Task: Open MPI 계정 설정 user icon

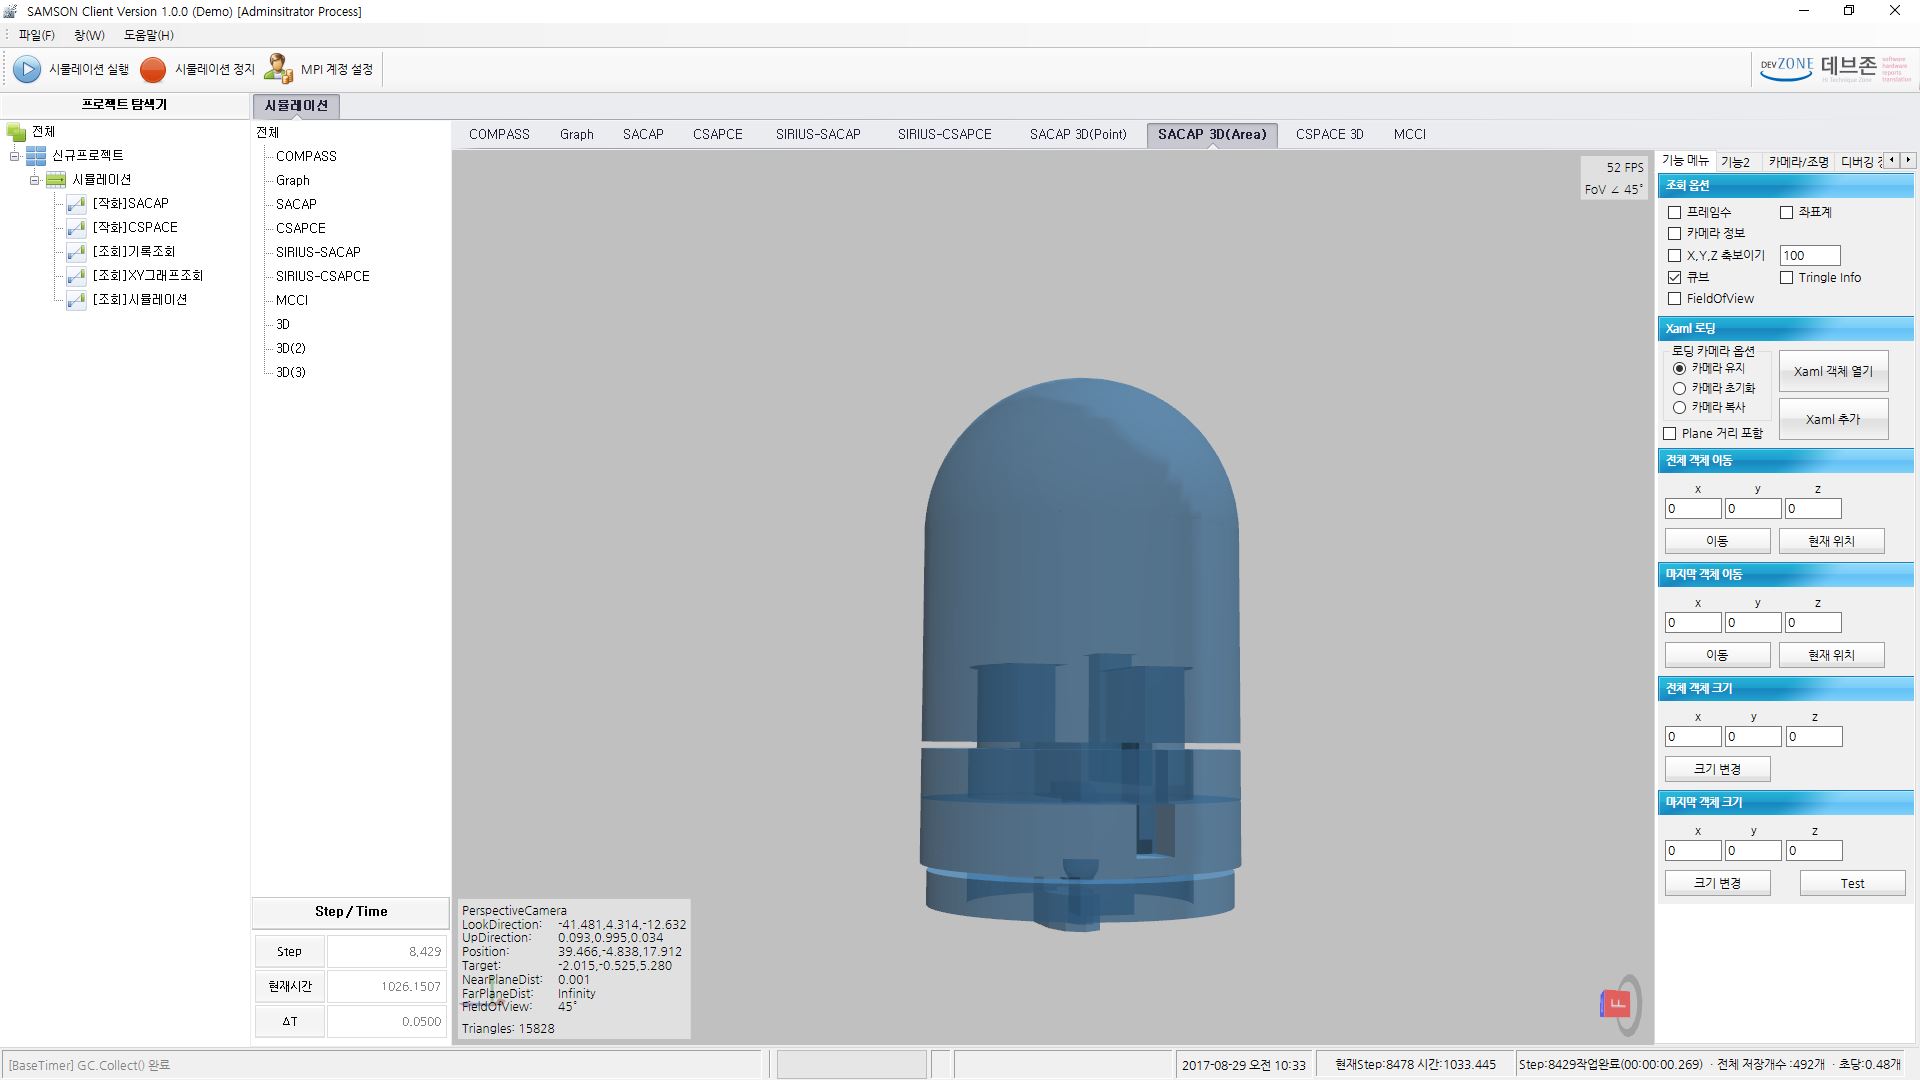Action: (278, 69)
